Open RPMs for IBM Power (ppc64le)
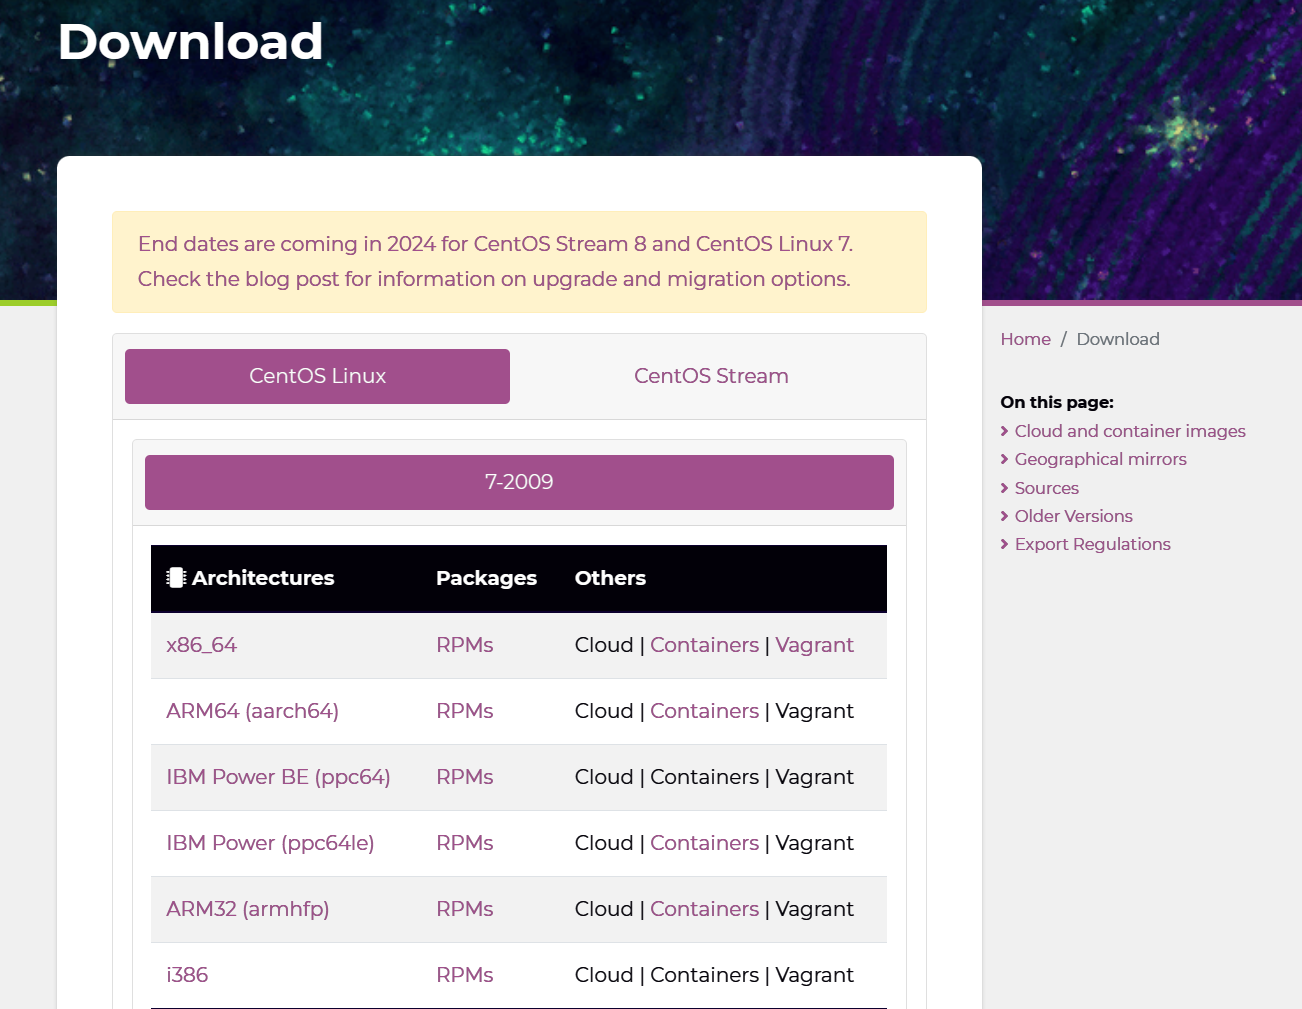 464,843
